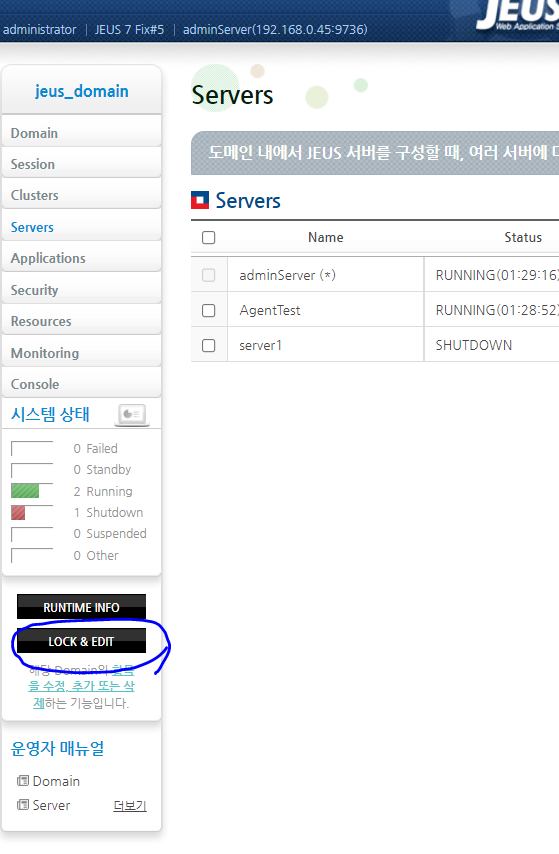
Task: Click the 더보기 more link
Action: 130,806
